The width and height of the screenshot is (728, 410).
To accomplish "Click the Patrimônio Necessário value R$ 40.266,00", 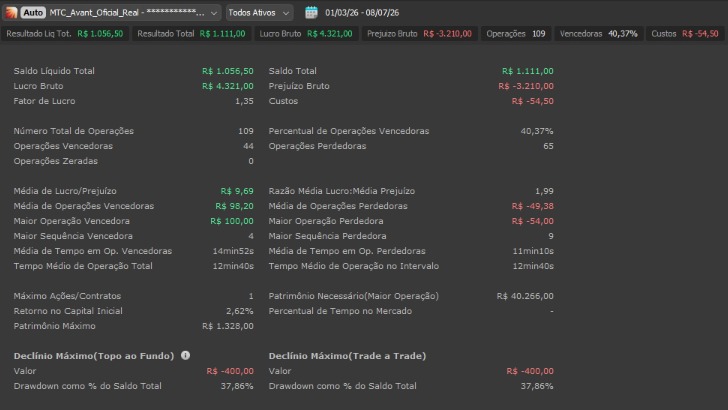I will (525, 296).
